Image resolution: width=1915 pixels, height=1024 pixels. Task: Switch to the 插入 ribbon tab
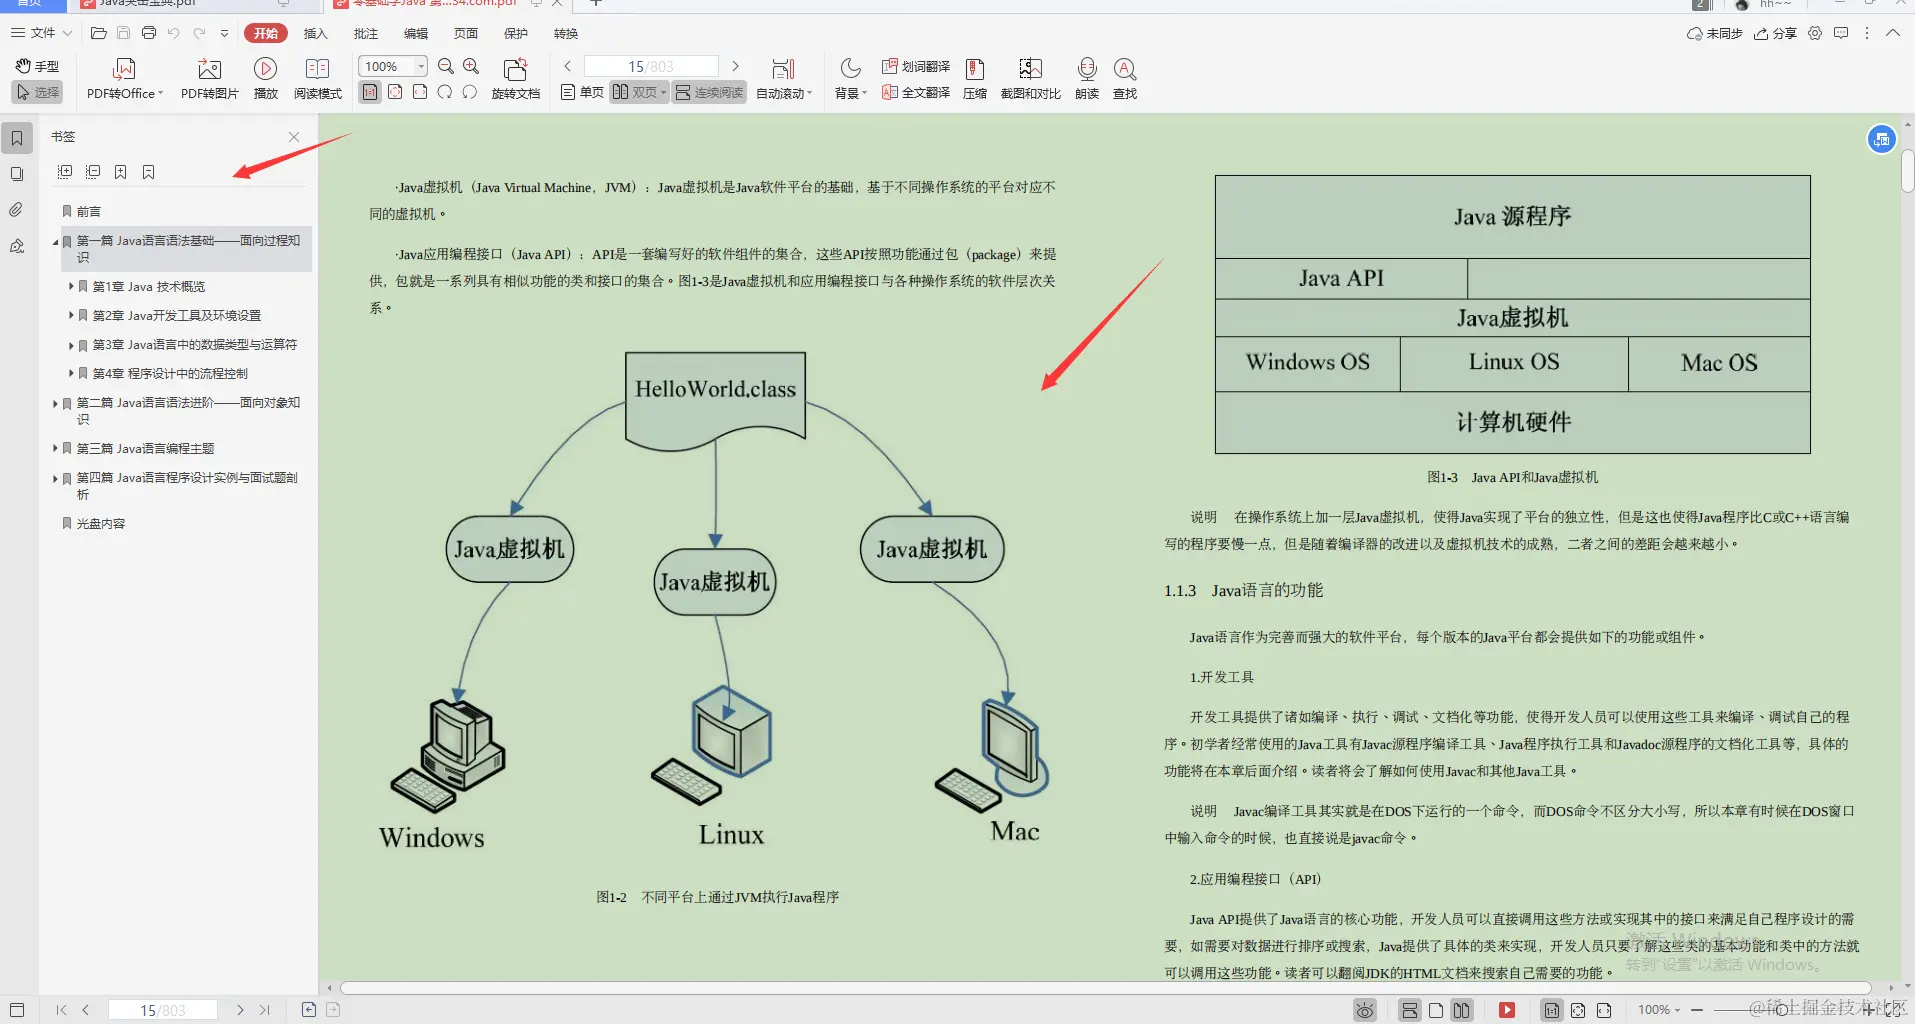[x=315, y=33]
